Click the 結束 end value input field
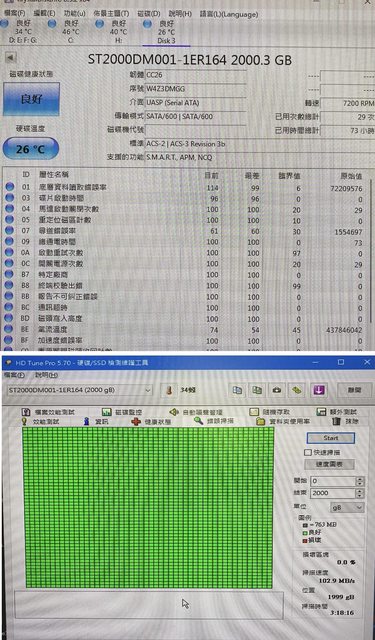The width and height of the screenshot is (375, 640). 333,493
